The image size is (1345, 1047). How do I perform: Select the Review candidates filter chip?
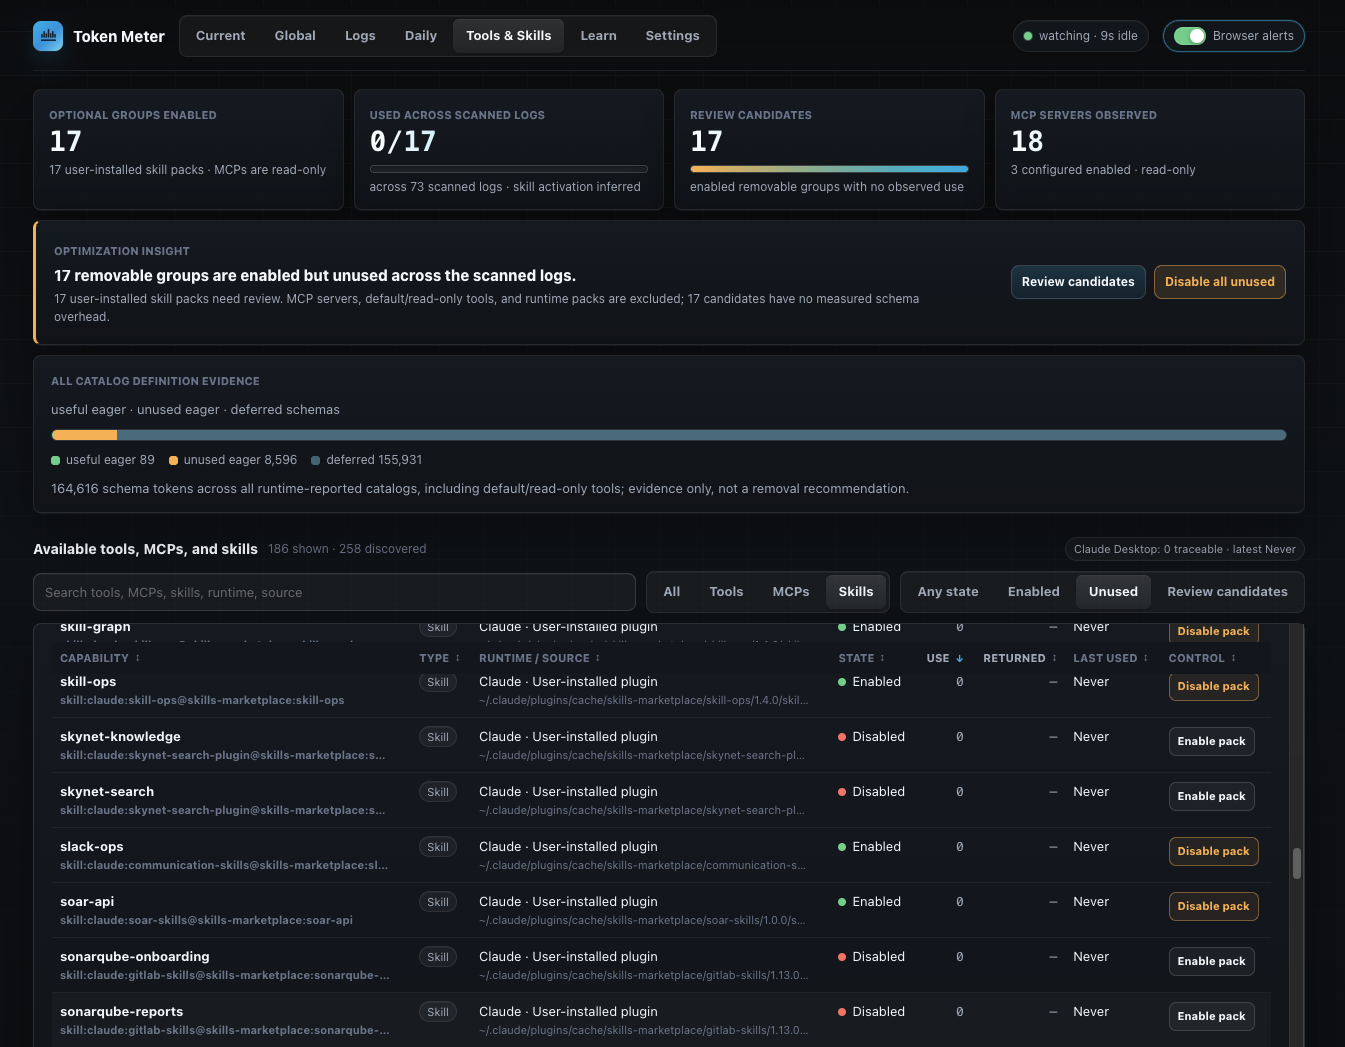tap(1227, 592)
